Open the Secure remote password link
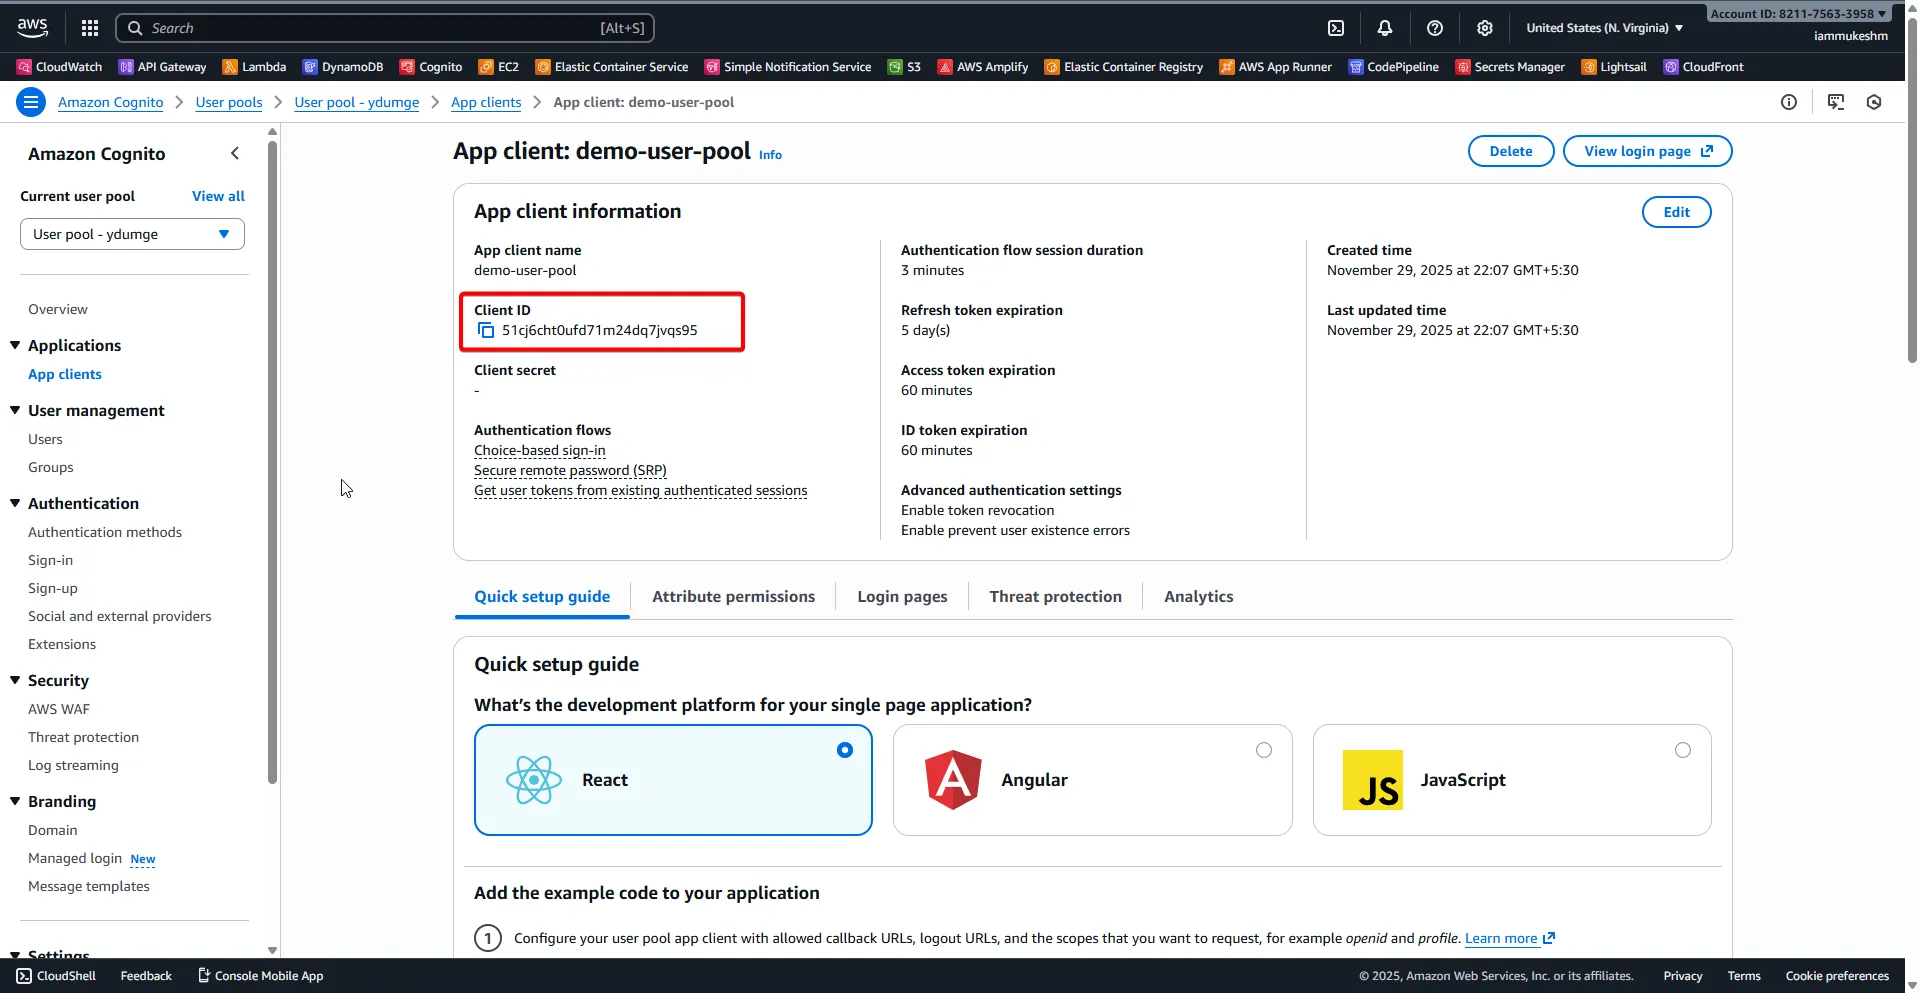 click(570, 470)
